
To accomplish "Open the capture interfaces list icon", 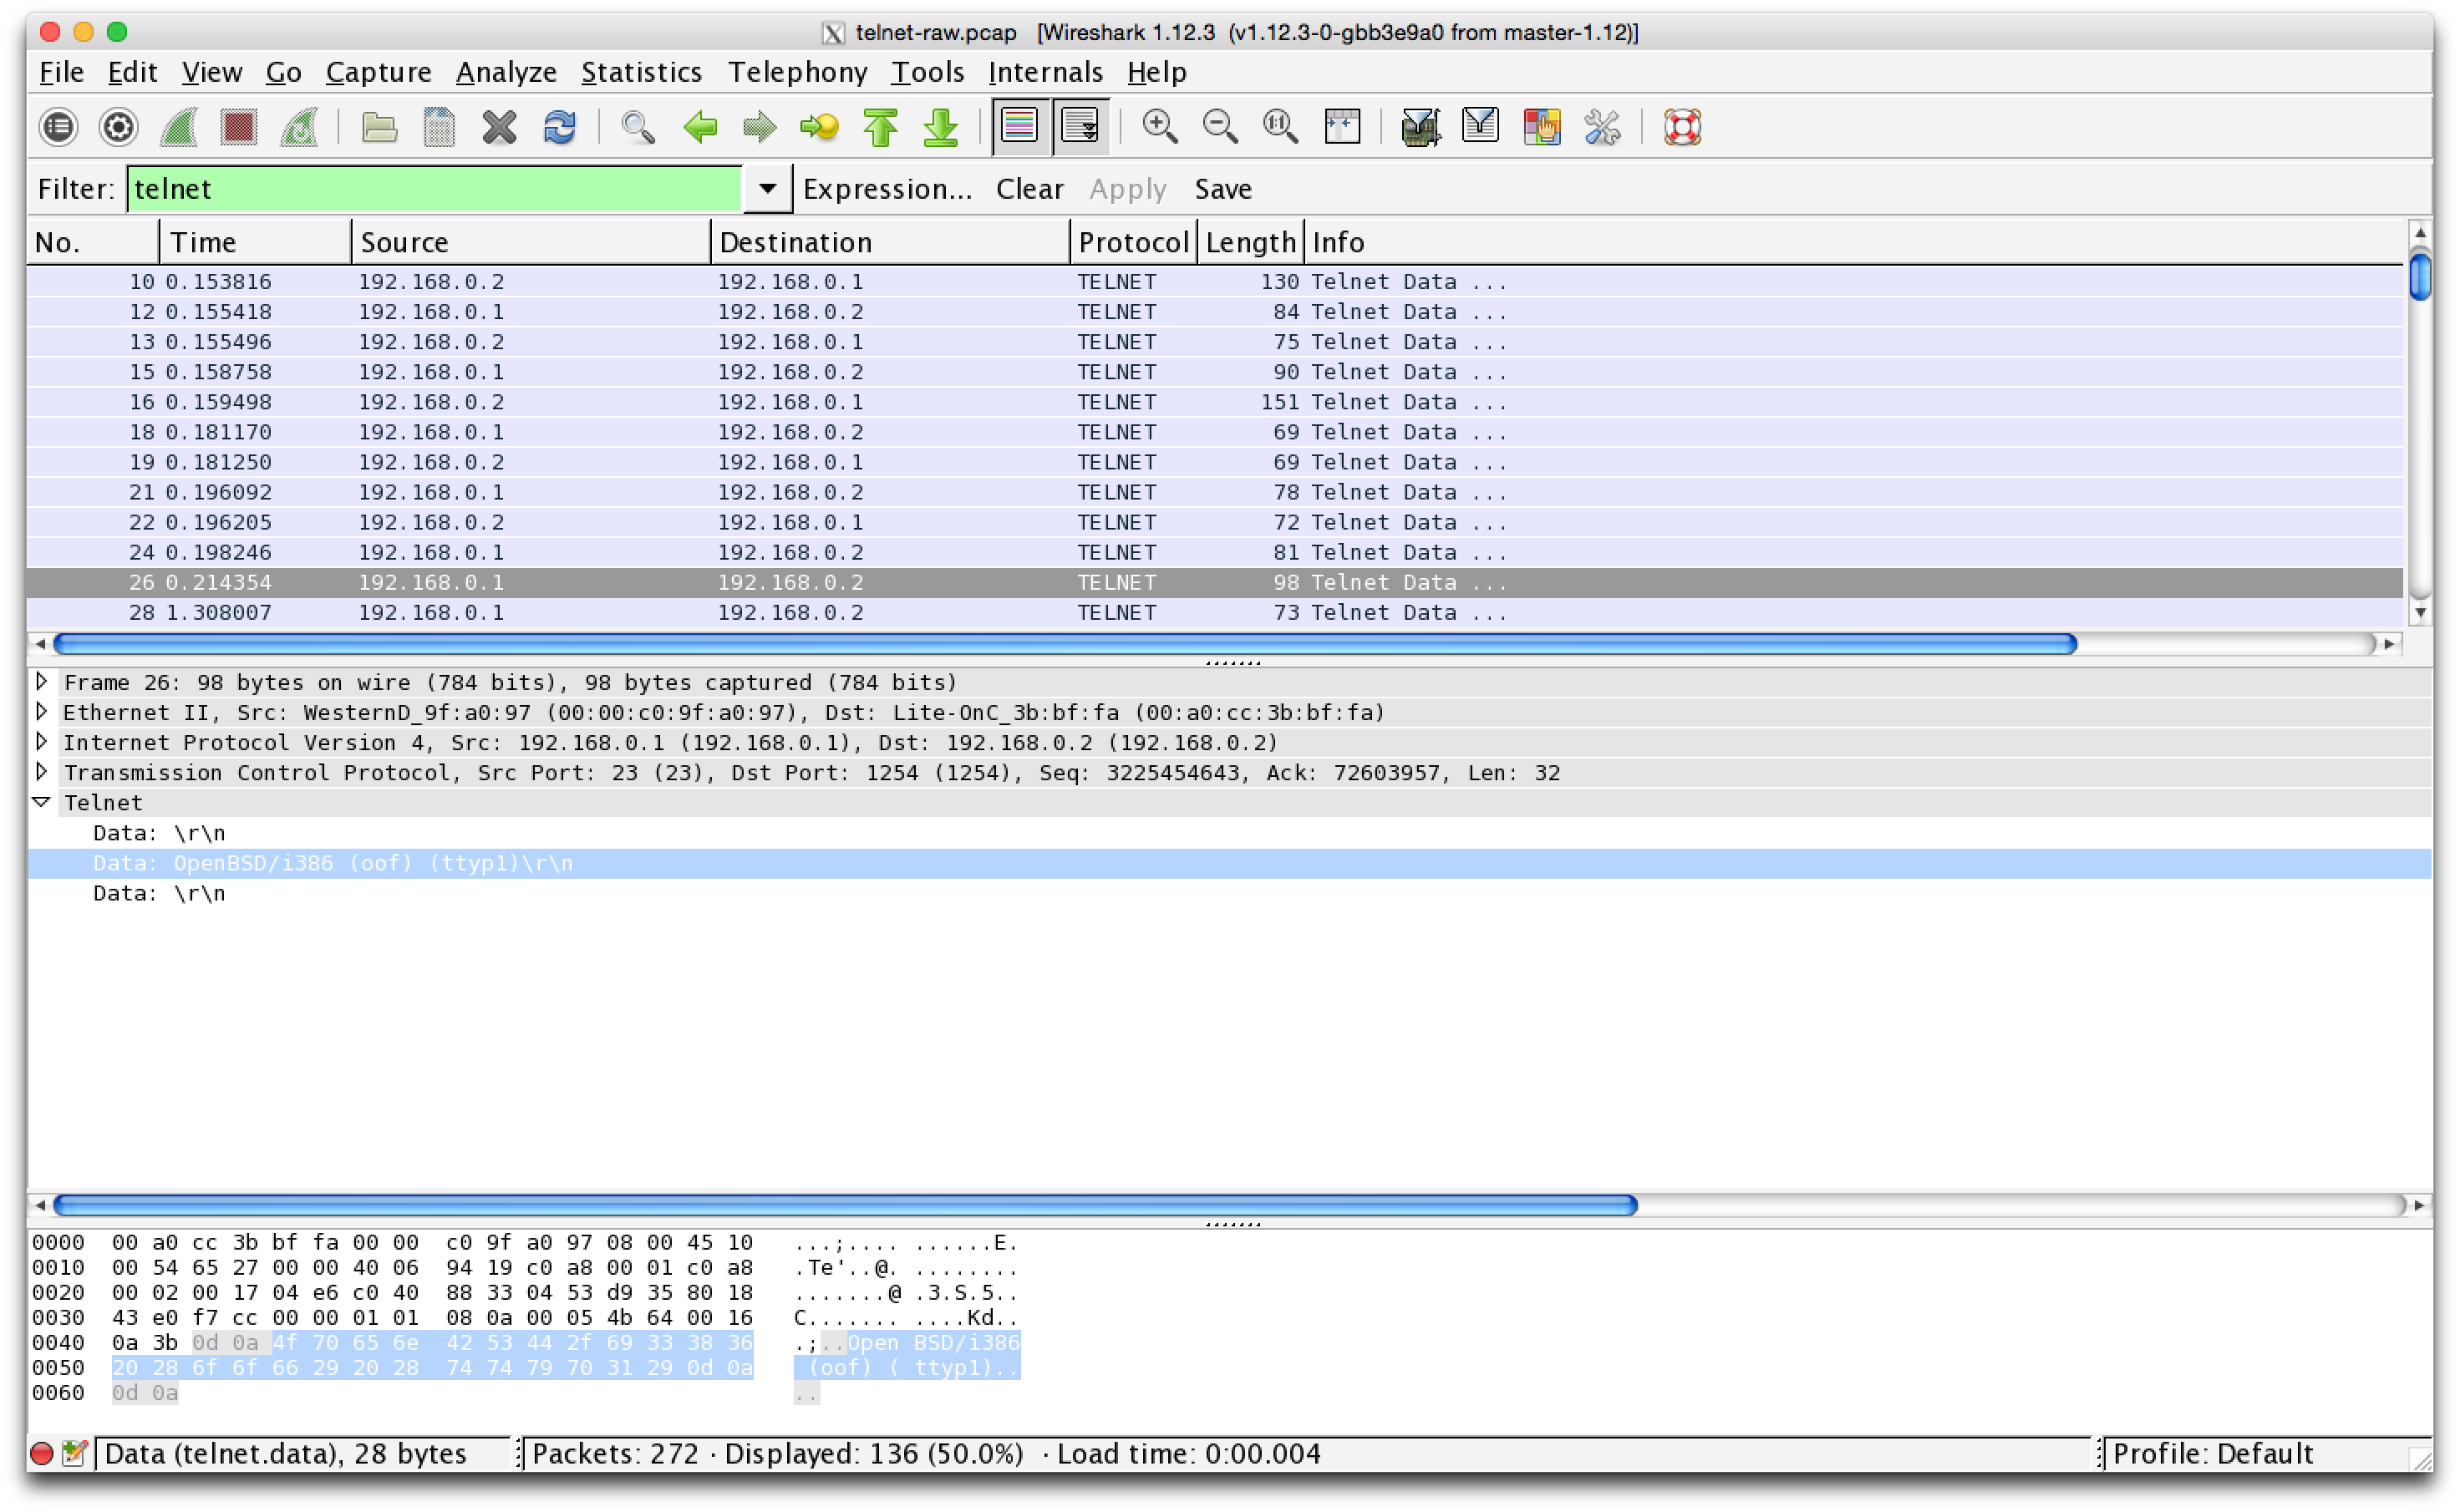I will 59,127.
